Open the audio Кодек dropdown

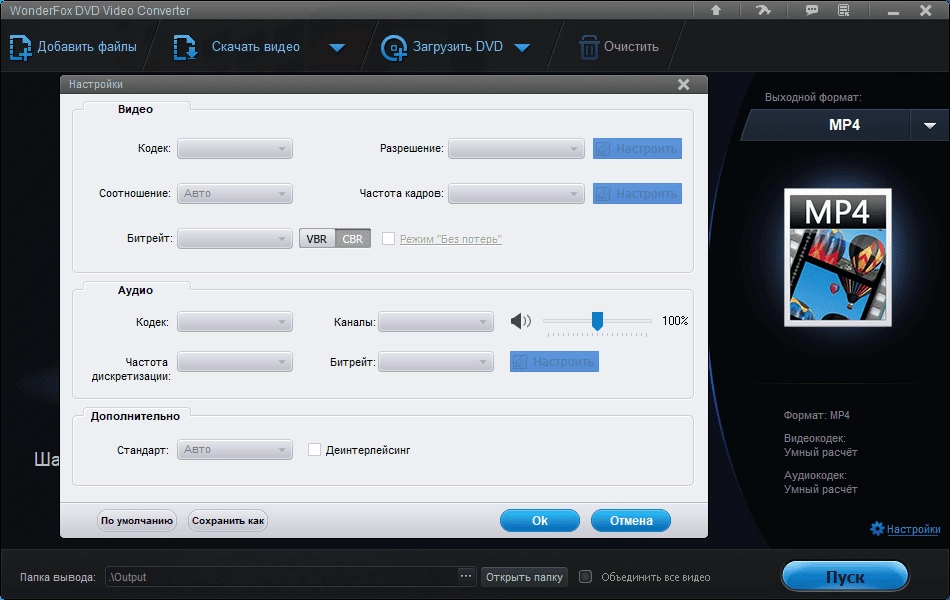click(x=235, y=322)
